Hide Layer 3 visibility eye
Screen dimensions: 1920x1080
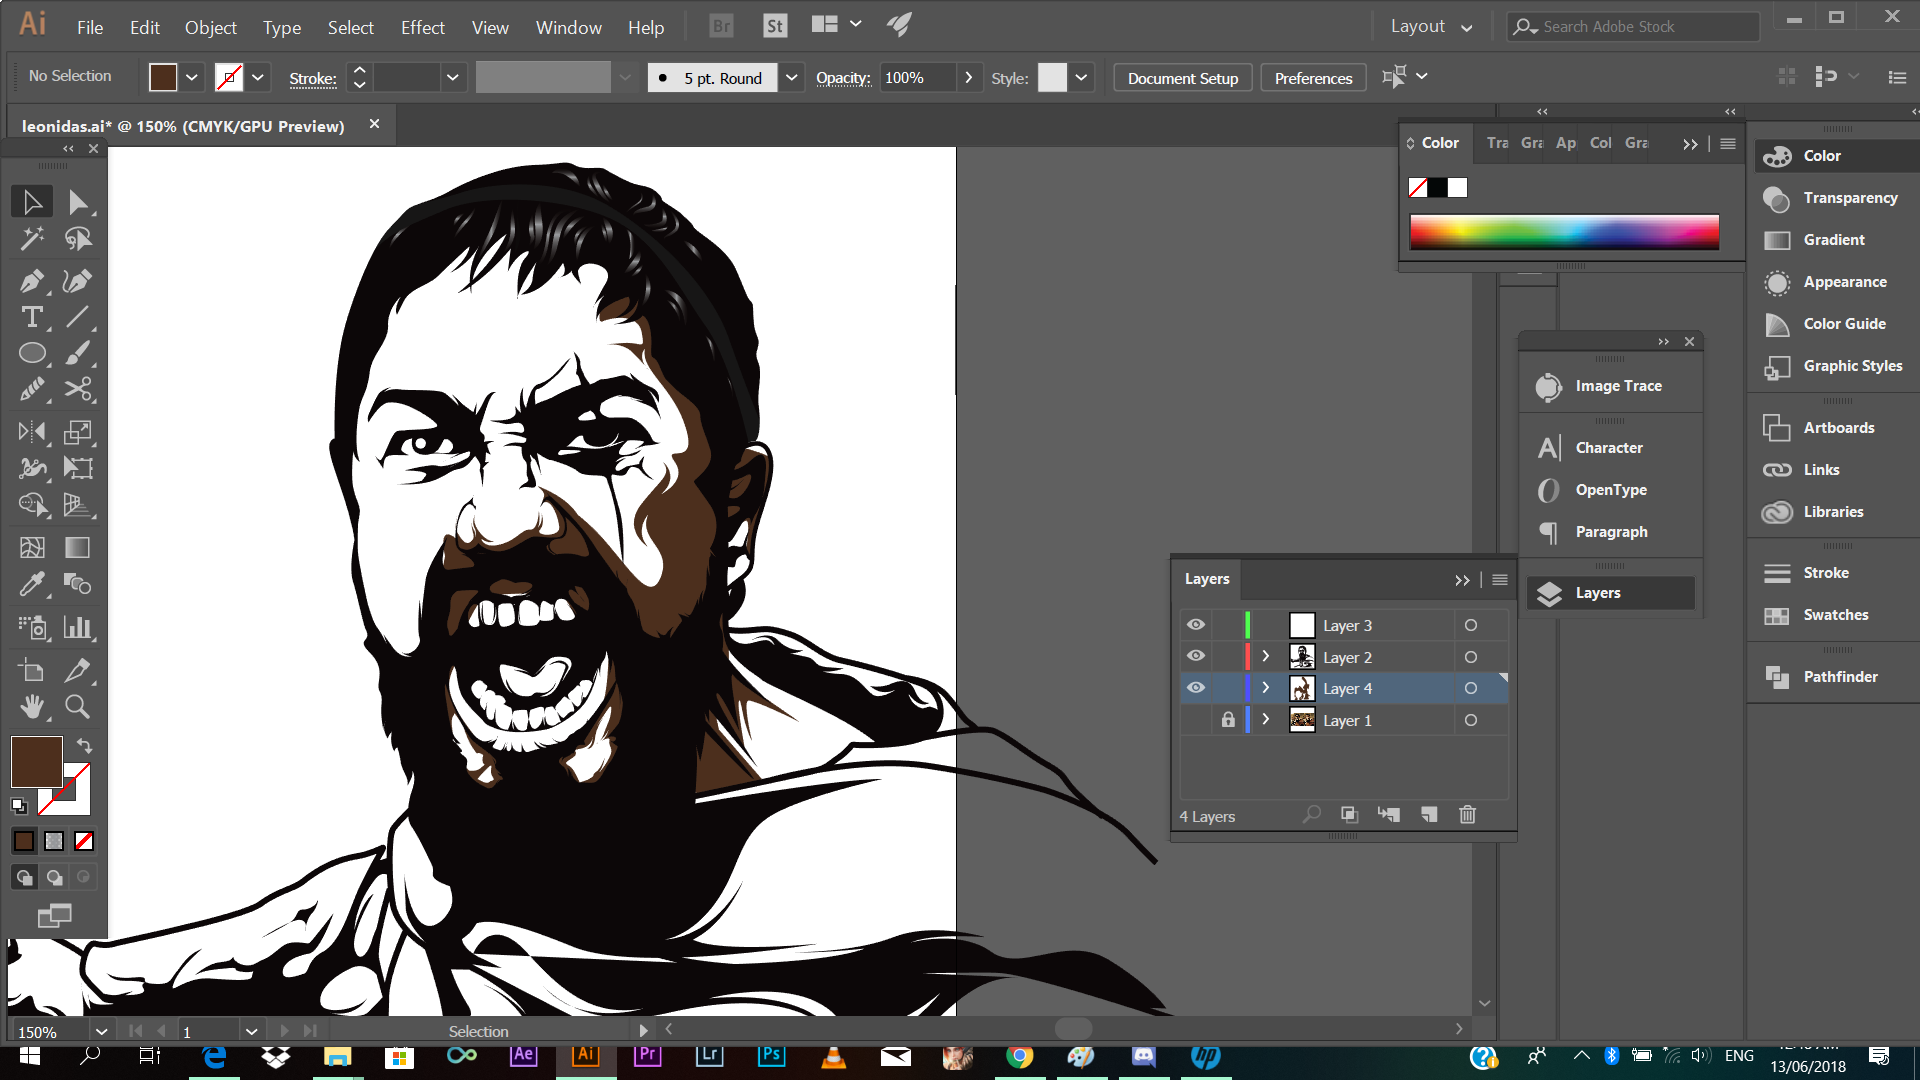click(1196, 625)
